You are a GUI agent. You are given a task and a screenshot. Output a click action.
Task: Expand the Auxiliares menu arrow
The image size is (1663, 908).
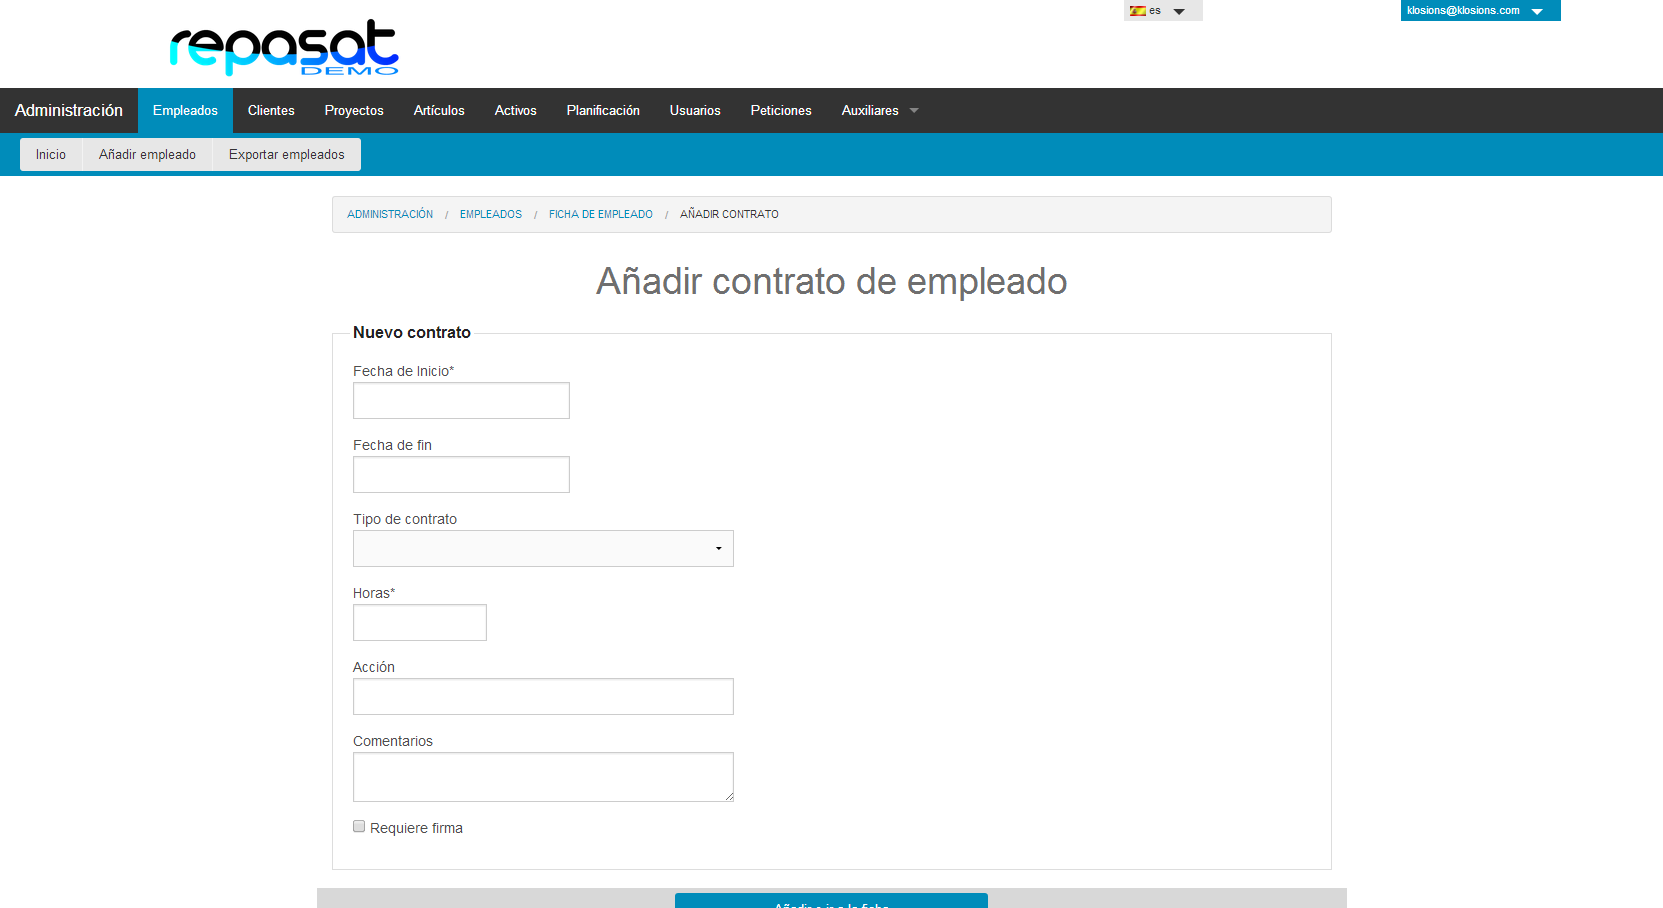click(x=914, y=111)
